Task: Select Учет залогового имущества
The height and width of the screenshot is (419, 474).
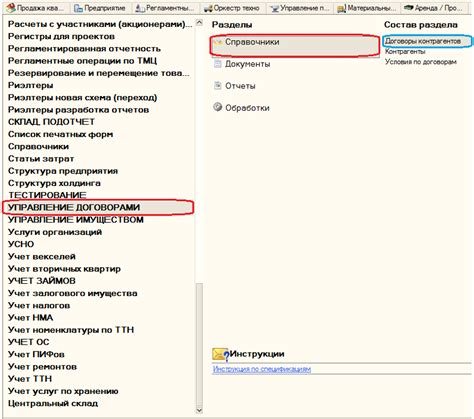Action: [72, 293]
